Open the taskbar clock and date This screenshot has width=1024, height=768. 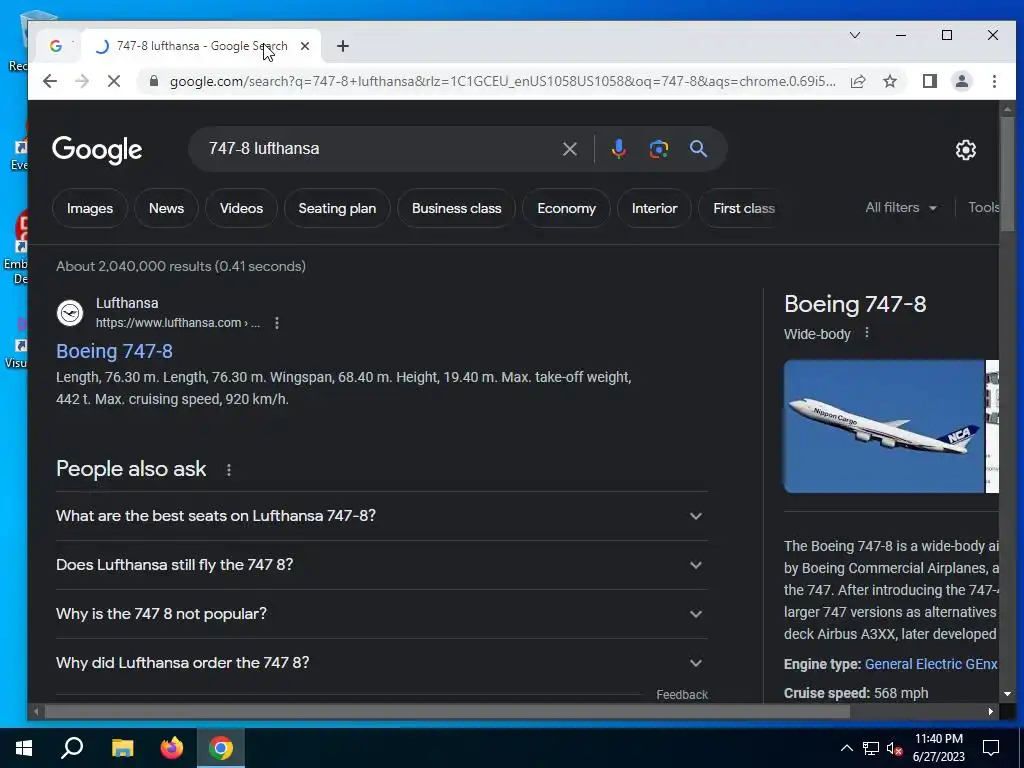(x=938, y=748)
